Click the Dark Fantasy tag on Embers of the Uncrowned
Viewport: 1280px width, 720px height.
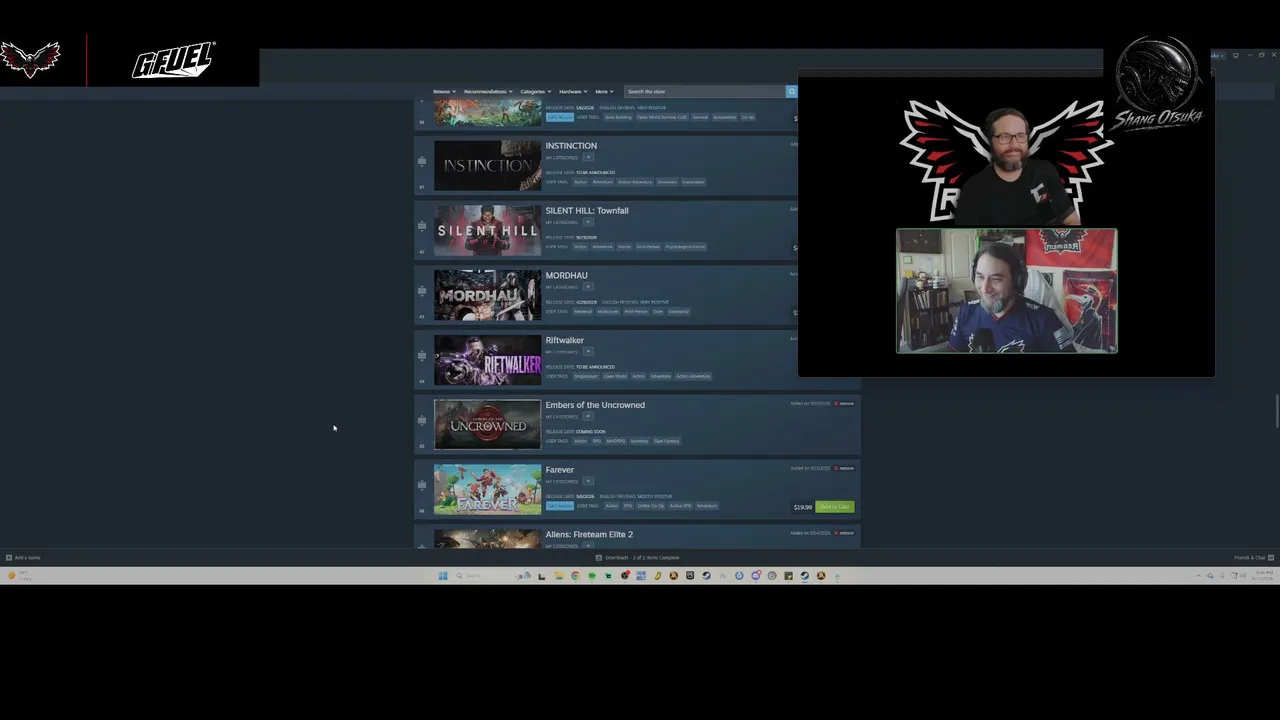tap(667, 441)
